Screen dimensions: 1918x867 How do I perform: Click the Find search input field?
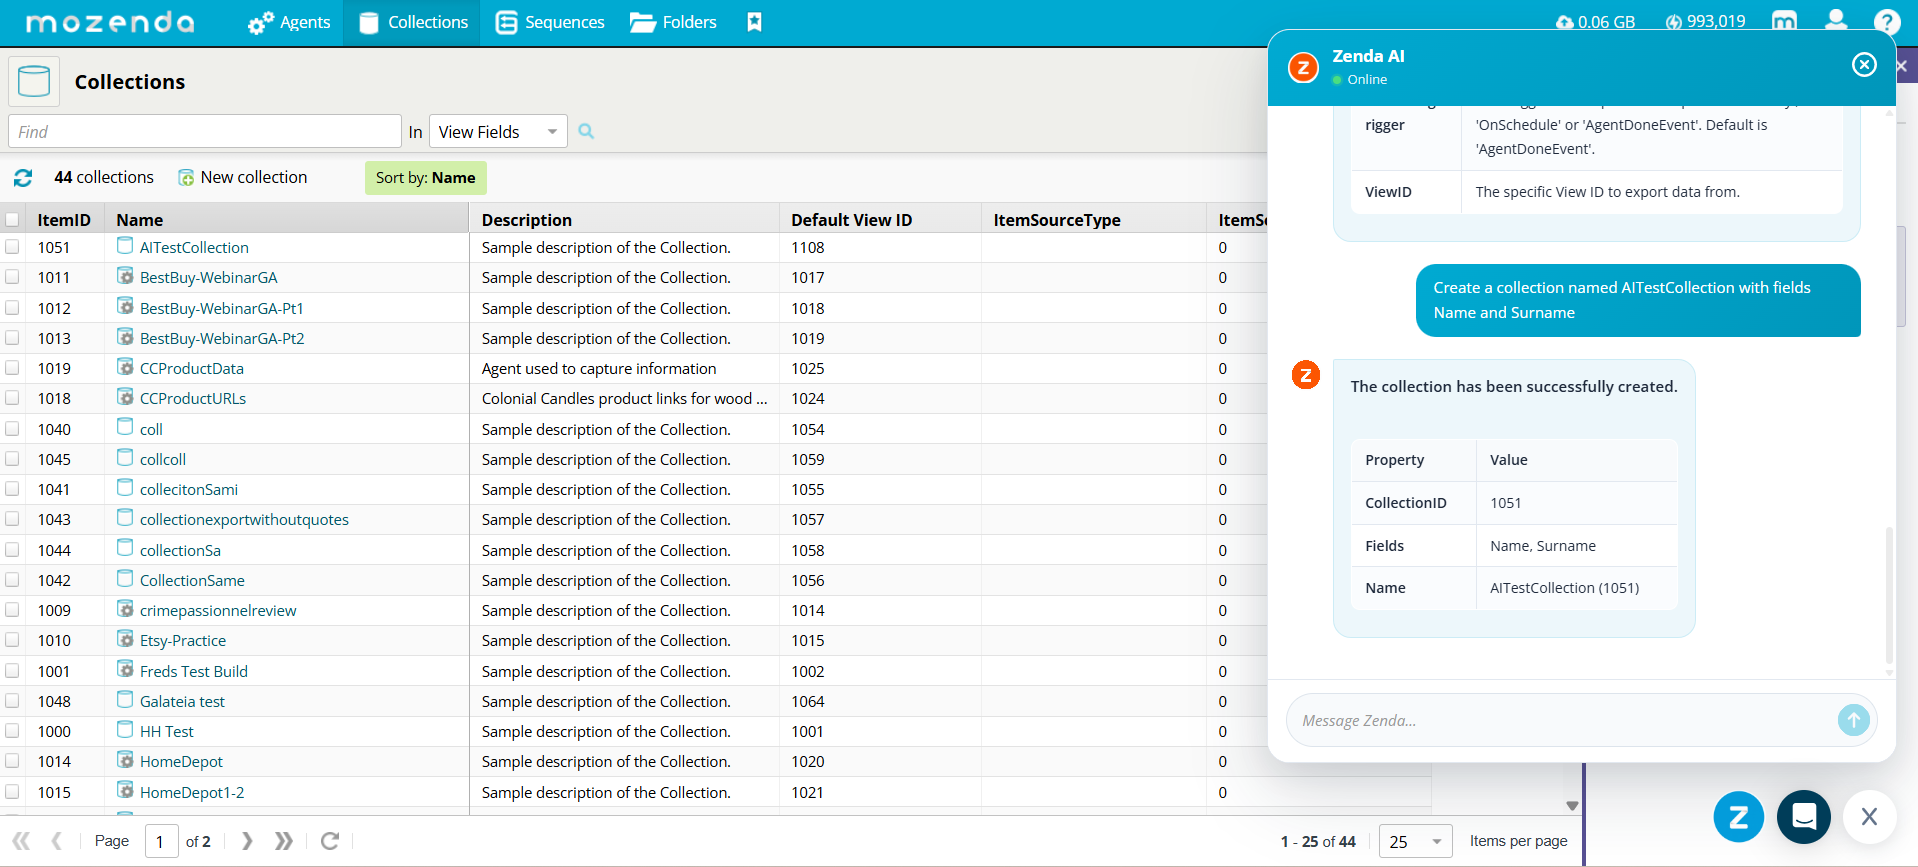tap(205, 131)
